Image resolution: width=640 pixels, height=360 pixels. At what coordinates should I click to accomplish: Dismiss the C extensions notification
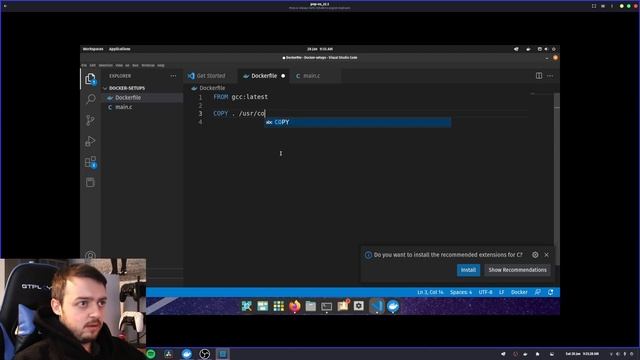tap(547, 255)
